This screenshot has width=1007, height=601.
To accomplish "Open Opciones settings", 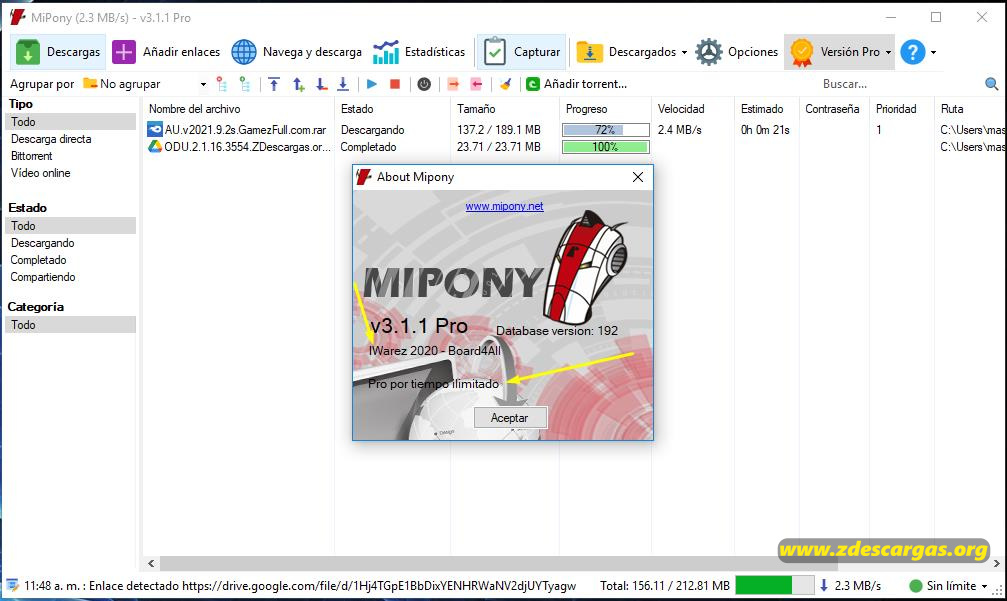I will click(737, 52).
